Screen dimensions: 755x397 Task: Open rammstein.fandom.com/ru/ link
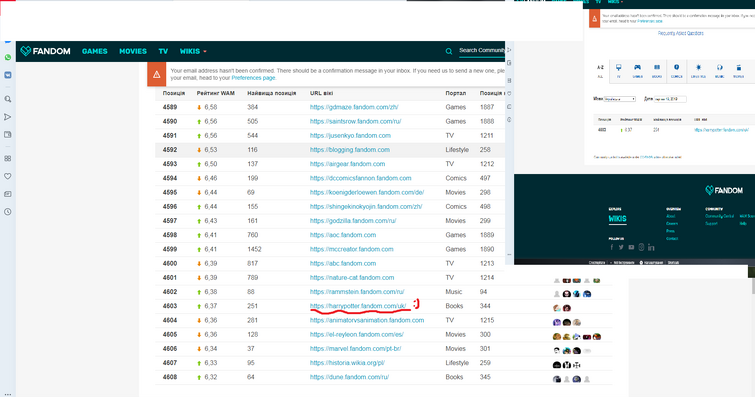click(x=357, y=292)
